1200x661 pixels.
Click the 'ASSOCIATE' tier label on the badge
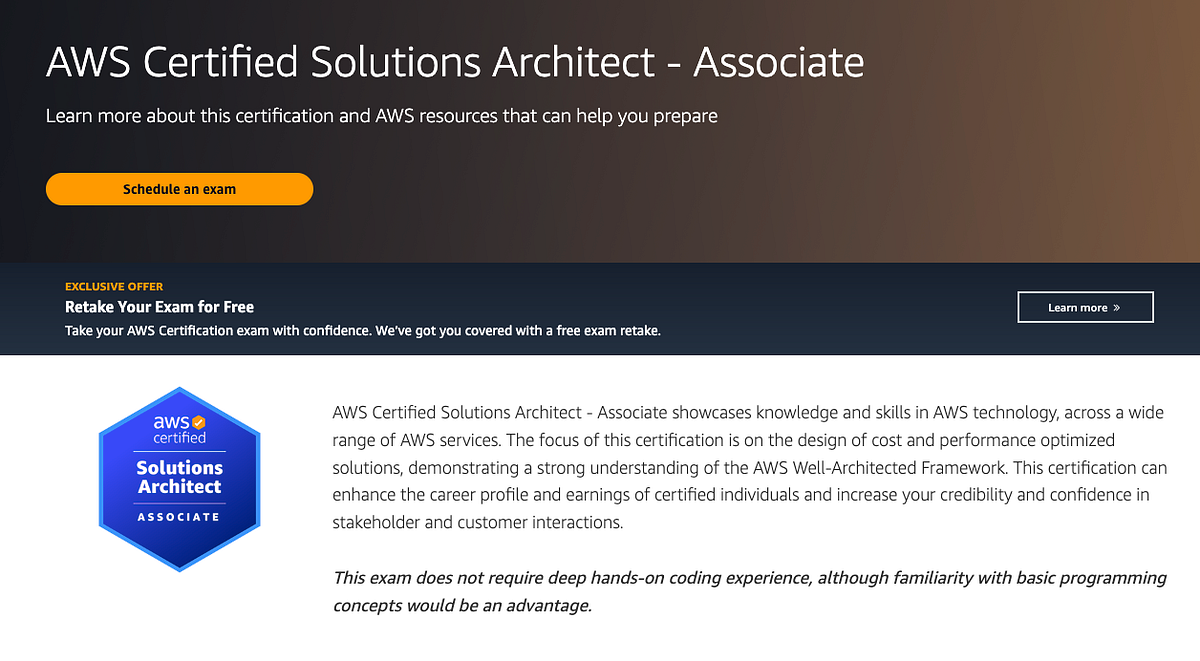[180, 517]
